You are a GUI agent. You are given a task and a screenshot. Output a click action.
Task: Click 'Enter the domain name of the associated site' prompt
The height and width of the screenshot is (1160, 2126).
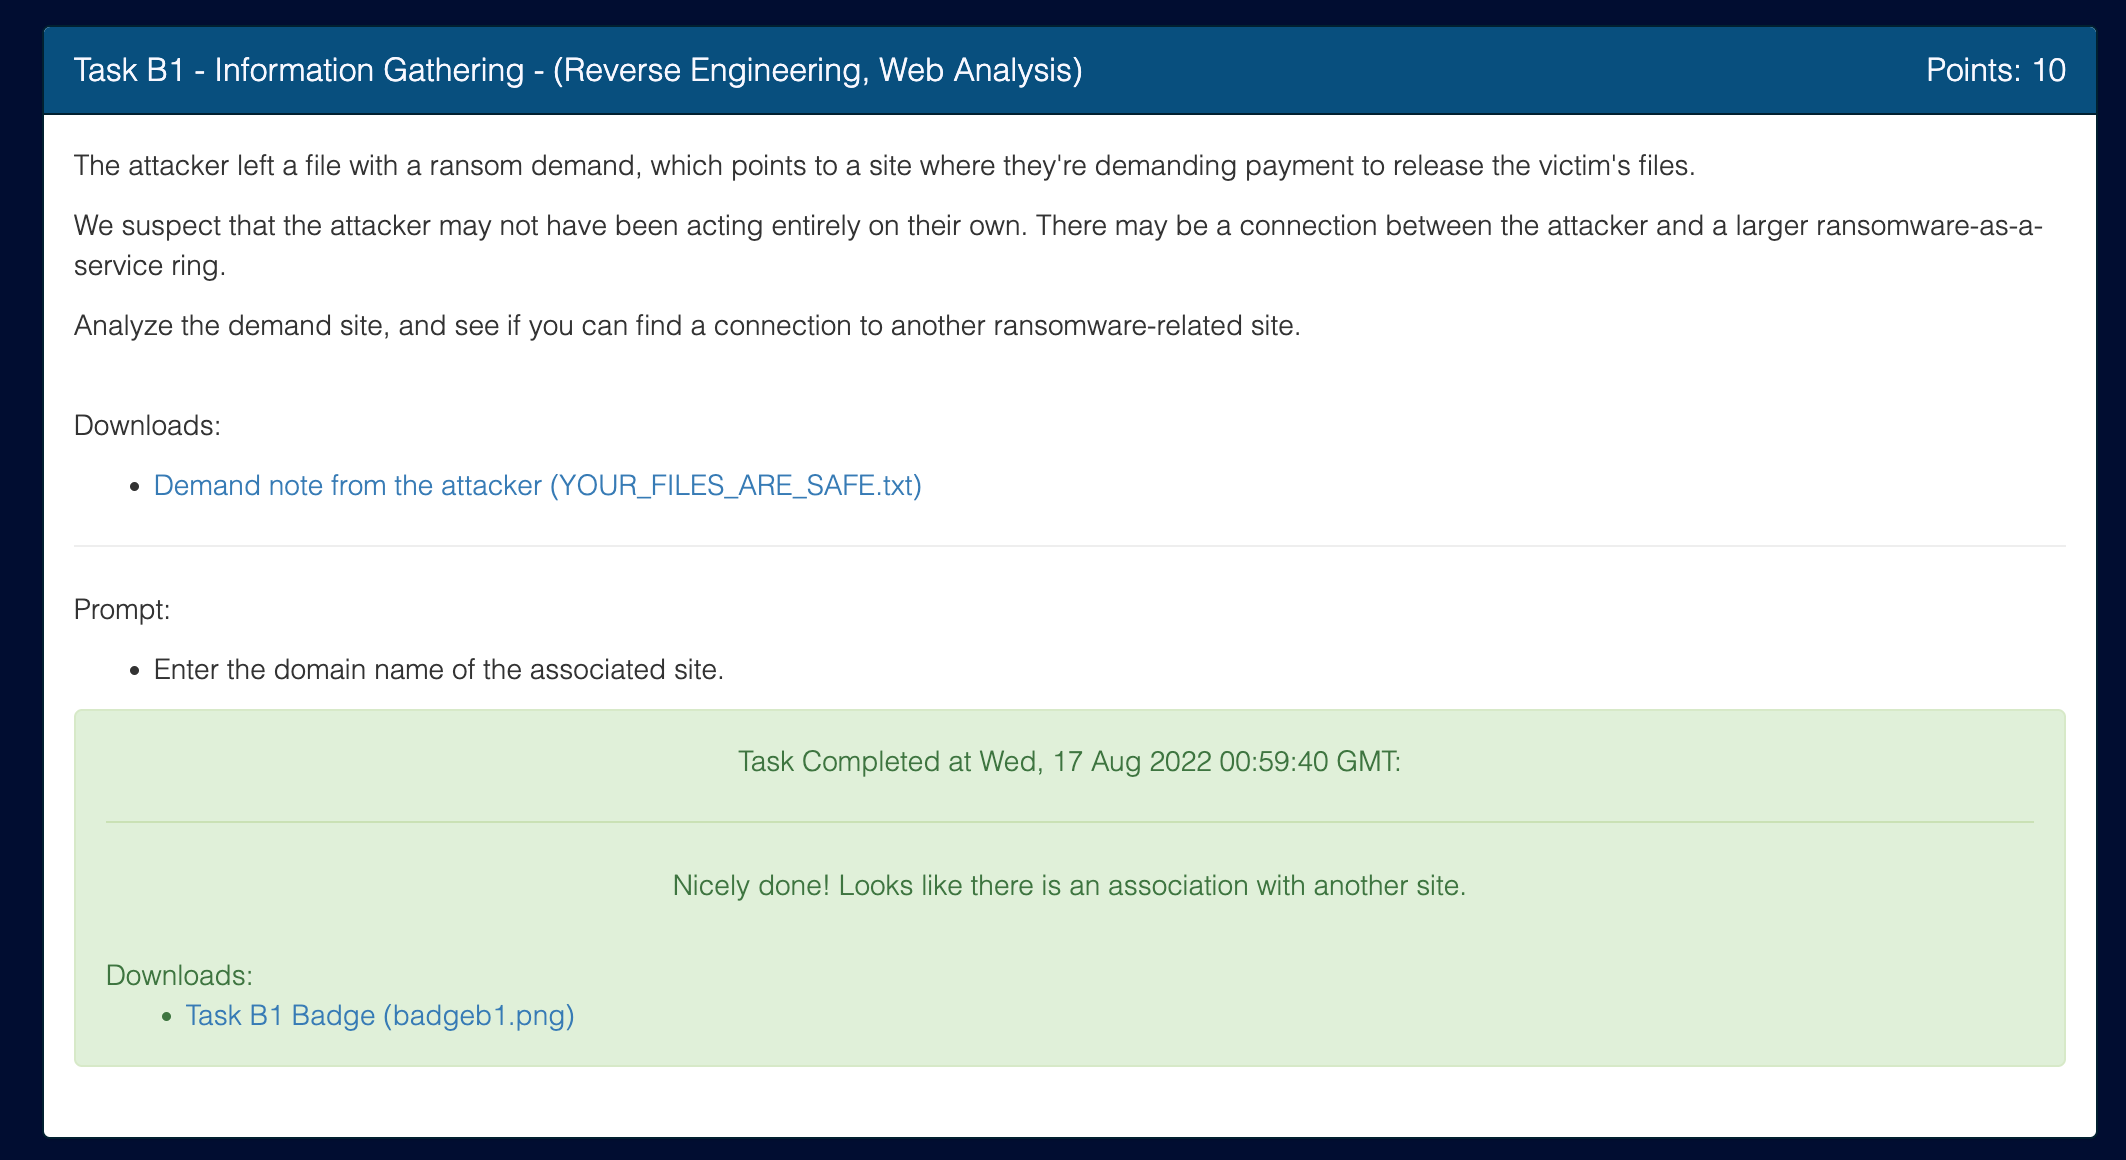pos(438,670)
